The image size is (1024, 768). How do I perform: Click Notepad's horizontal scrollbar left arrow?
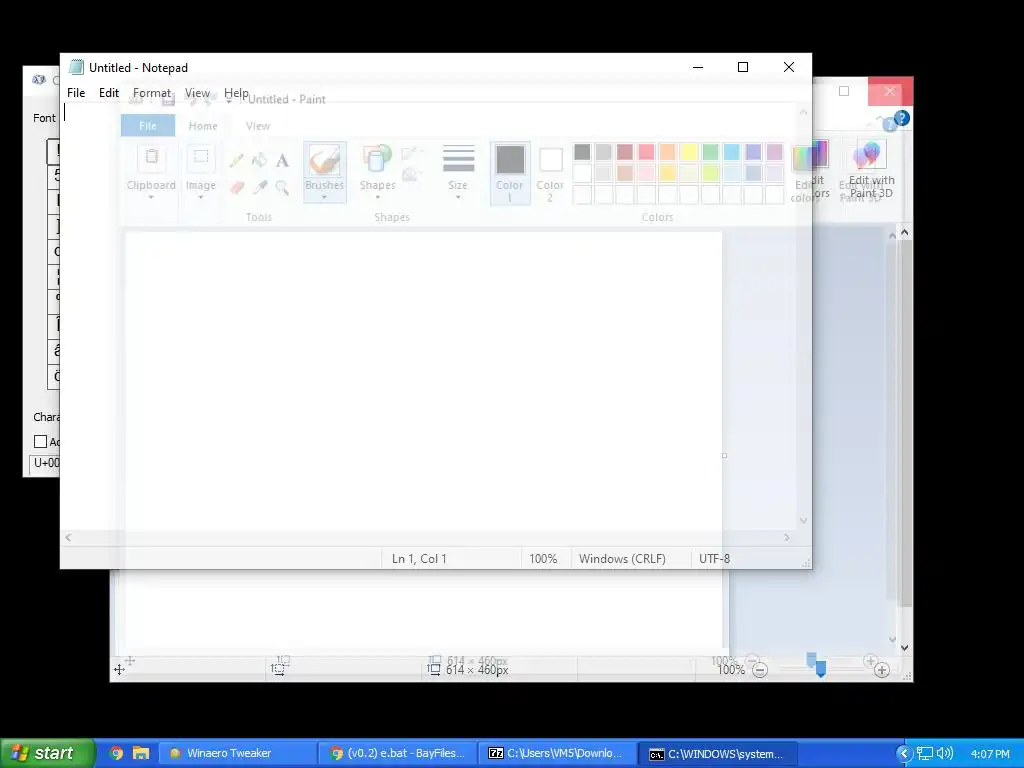(69, 537)
